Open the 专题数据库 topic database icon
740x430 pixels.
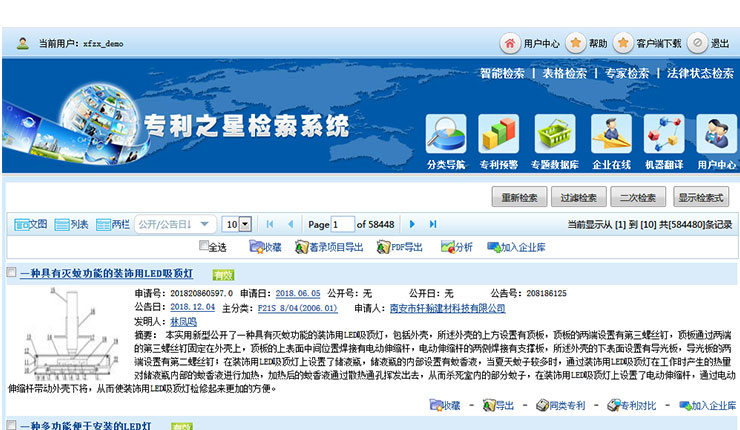[555, 134]
